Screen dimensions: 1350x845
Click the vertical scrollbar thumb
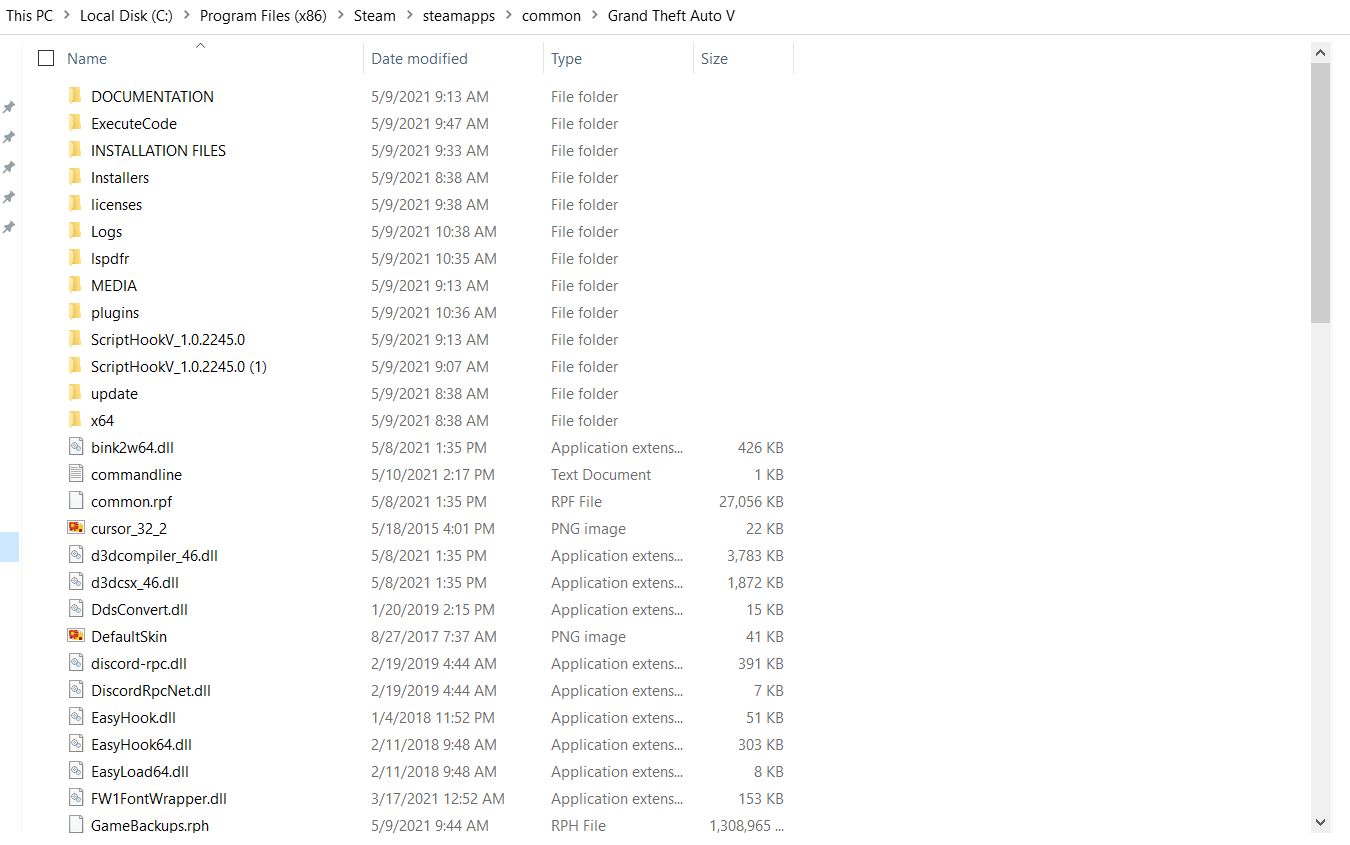[x=1320, y=193]
